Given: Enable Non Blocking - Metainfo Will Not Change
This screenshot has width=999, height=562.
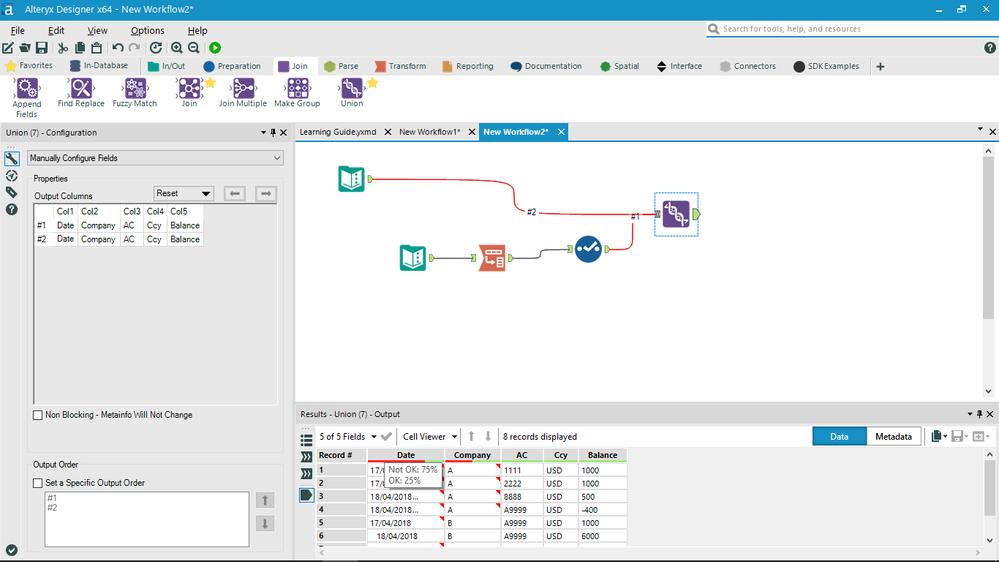Looking at the screenshot, I should [38, 415].
